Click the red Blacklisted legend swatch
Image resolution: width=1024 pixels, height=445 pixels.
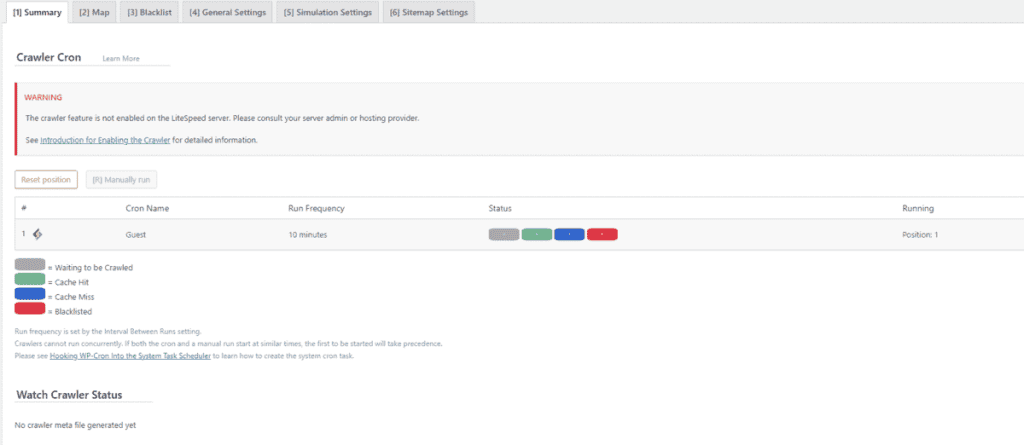pyautogui.click(x=29, y=308)
